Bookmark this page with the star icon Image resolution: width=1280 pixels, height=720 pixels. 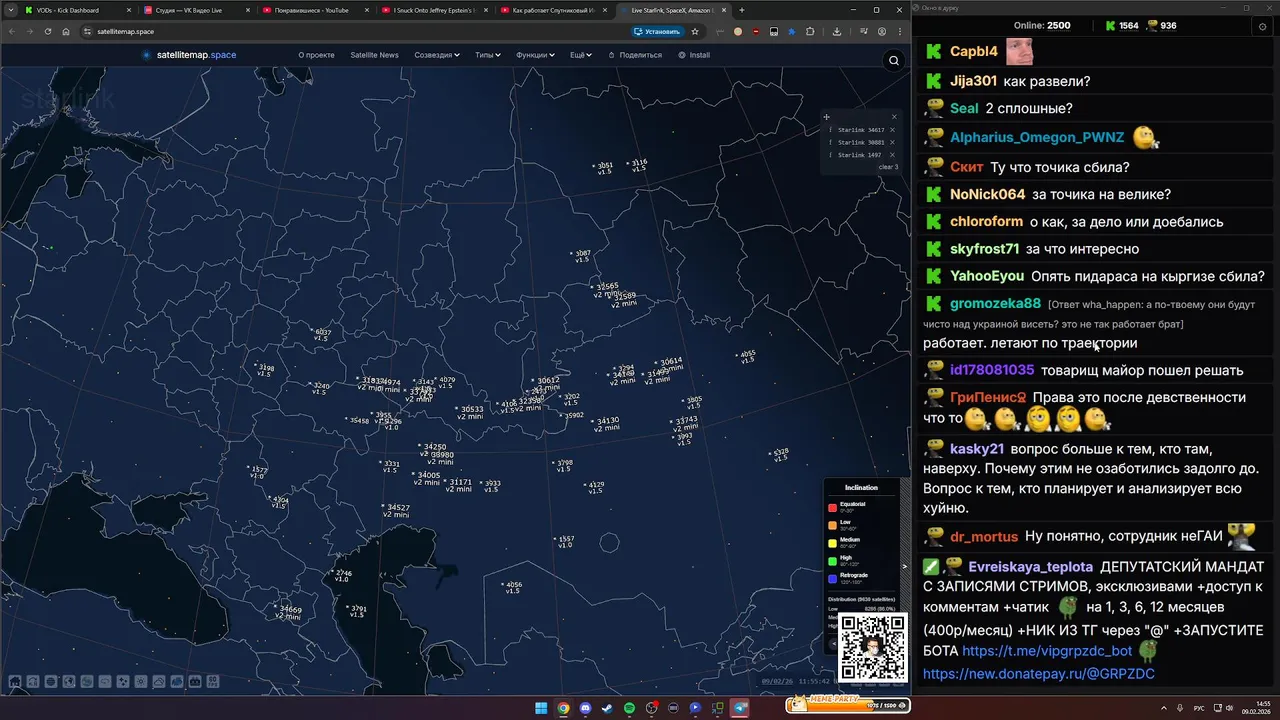pos(695,31)
